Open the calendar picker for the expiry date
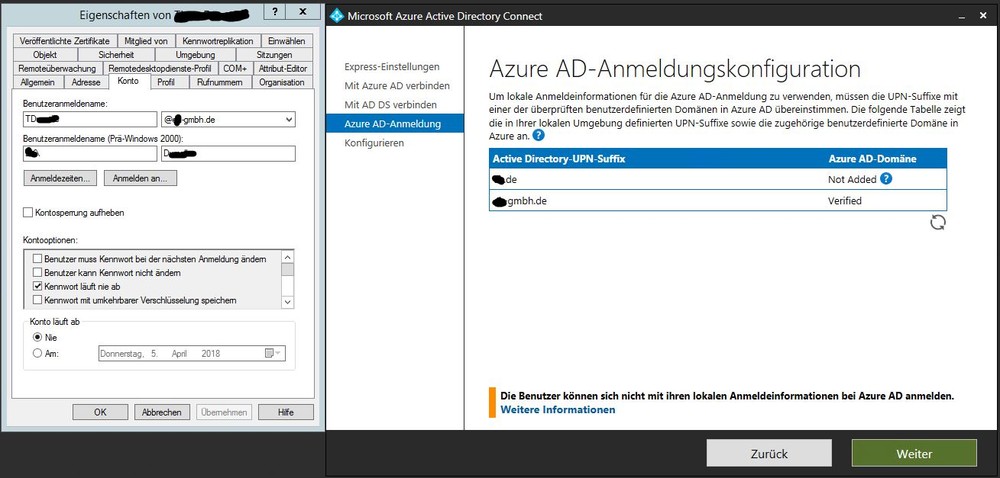 click(270, 353)
